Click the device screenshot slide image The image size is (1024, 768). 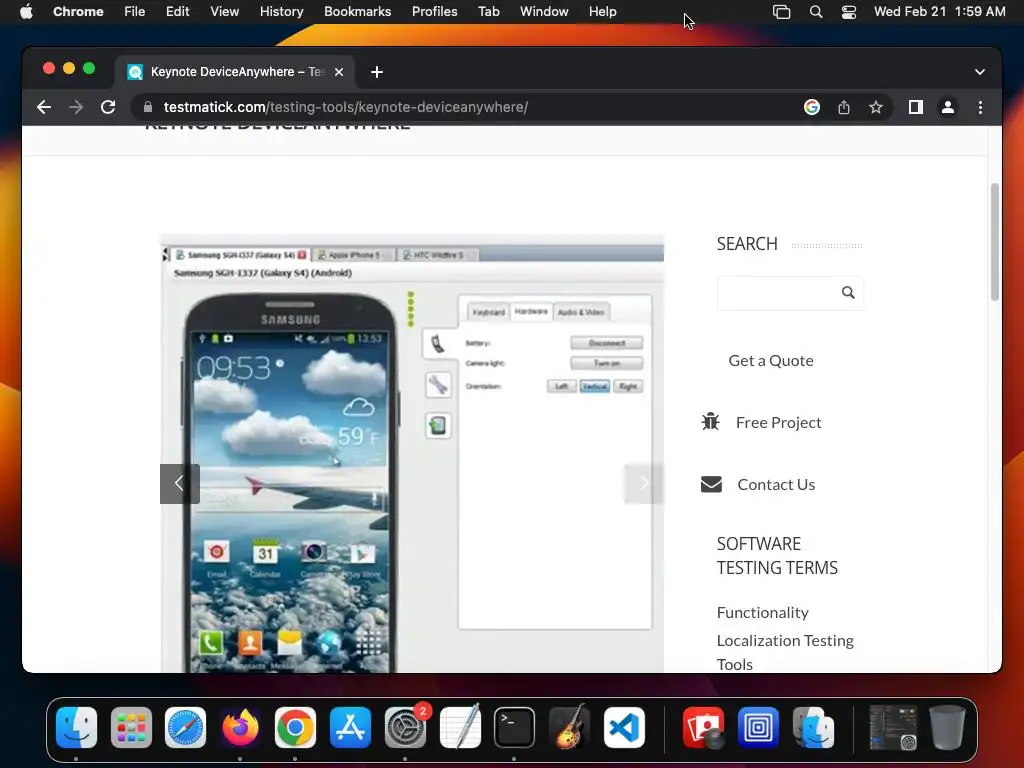pyautogui.click(x=412, y=453)
